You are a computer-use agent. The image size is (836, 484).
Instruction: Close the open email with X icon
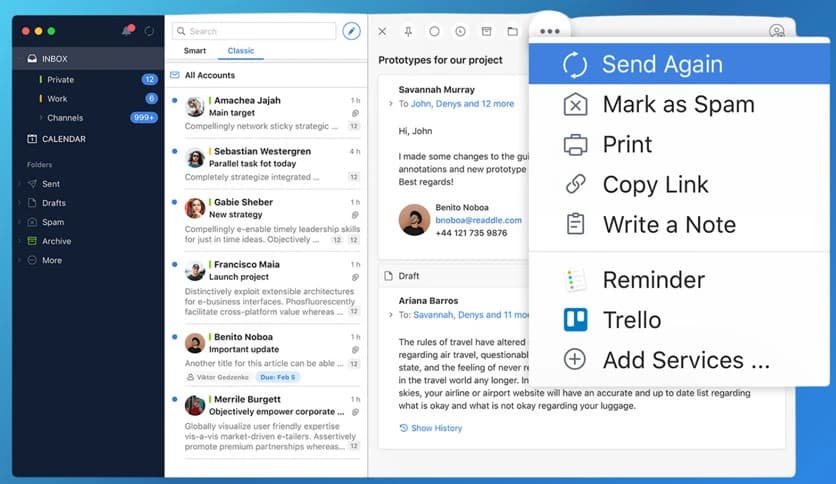point(382,31)
